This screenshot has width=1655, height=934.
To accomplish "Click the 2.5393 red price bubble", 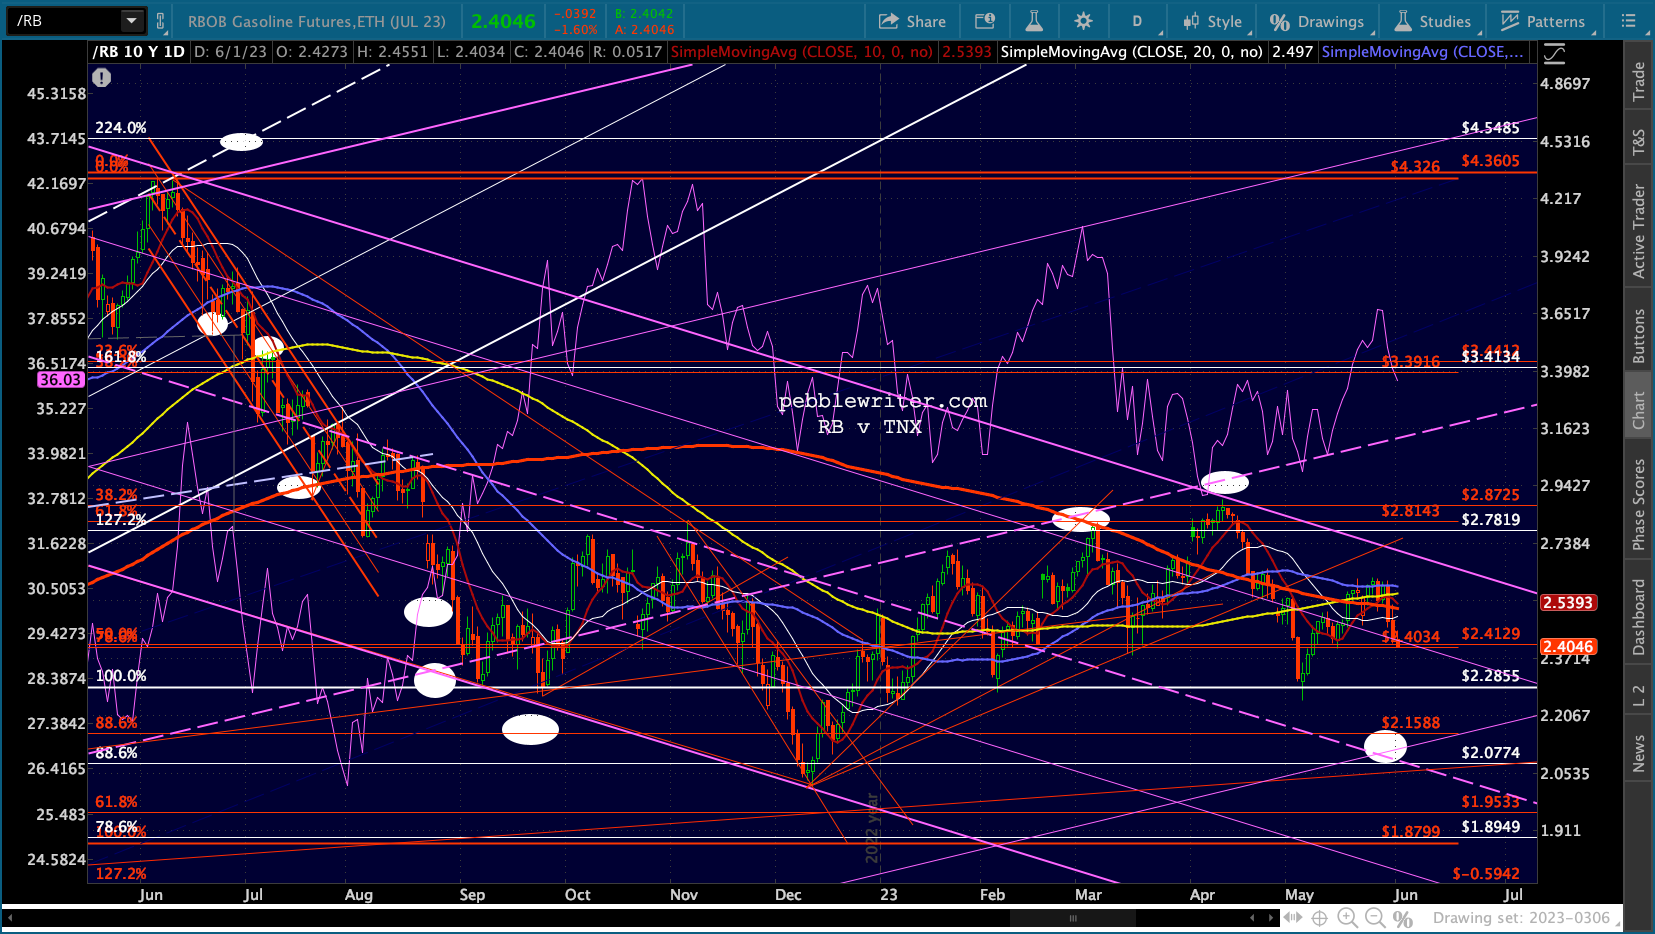I will coord(1568,603).
